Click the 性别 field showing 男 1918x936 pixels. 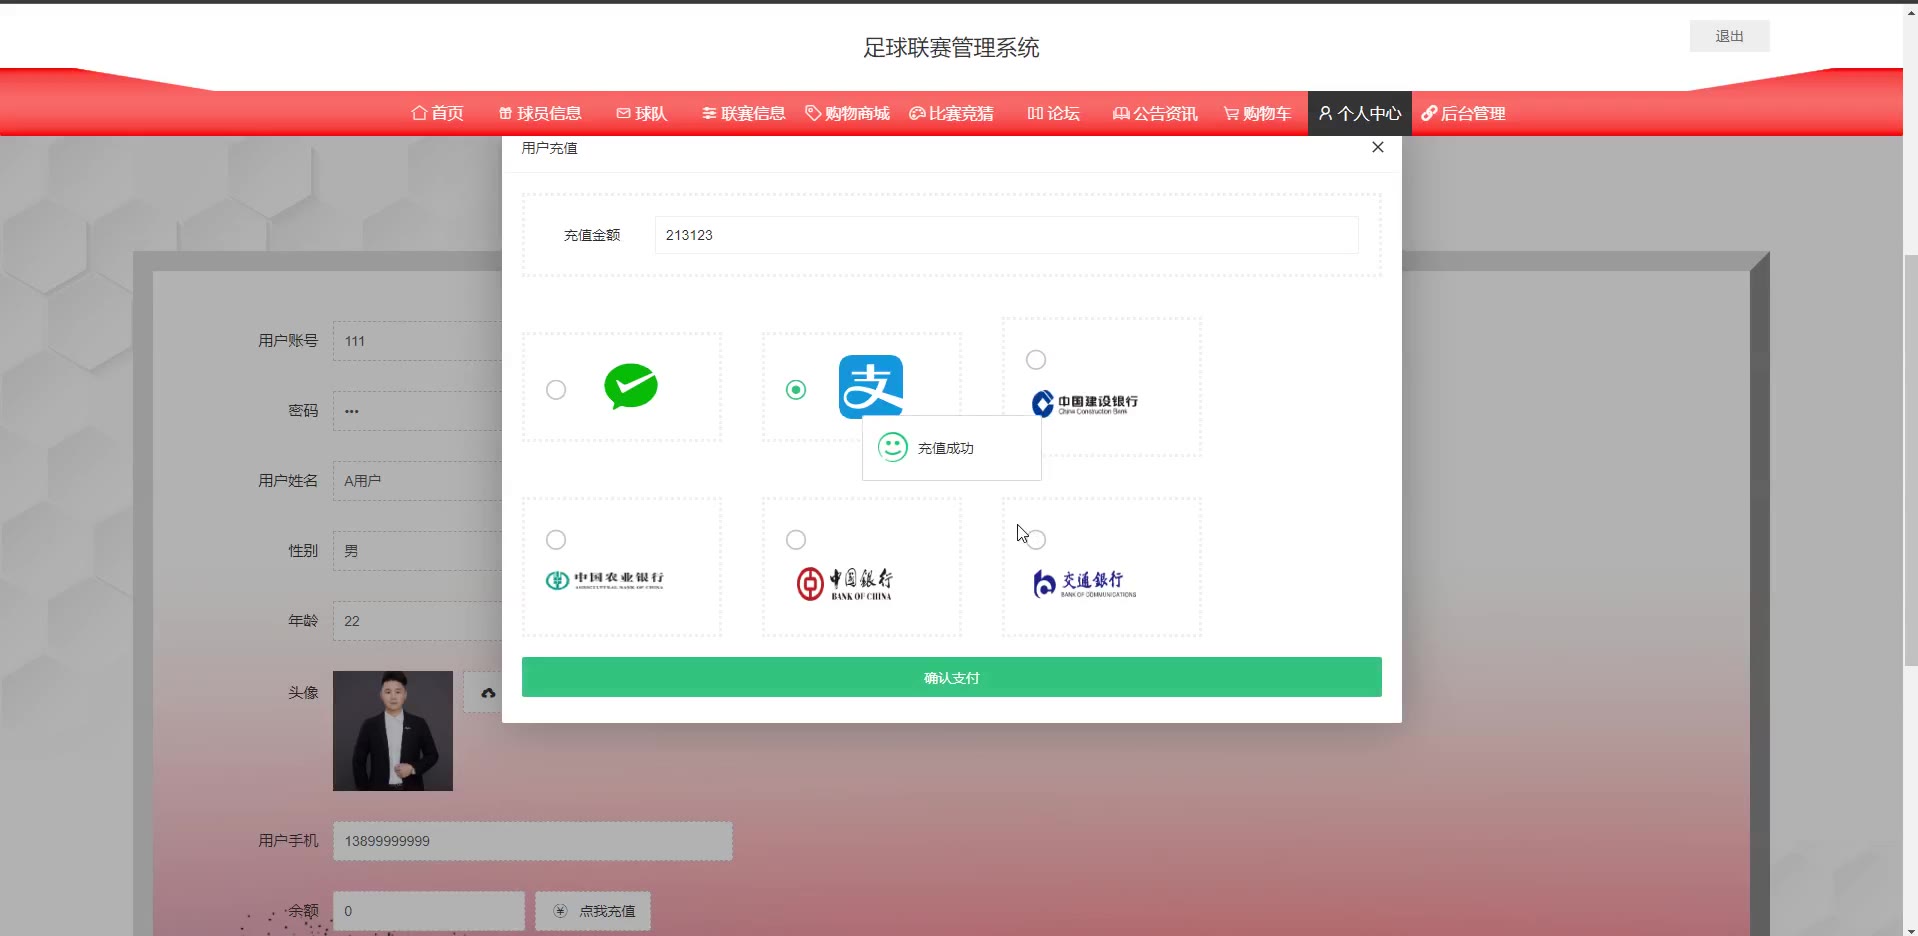click(x=418, y=551)
